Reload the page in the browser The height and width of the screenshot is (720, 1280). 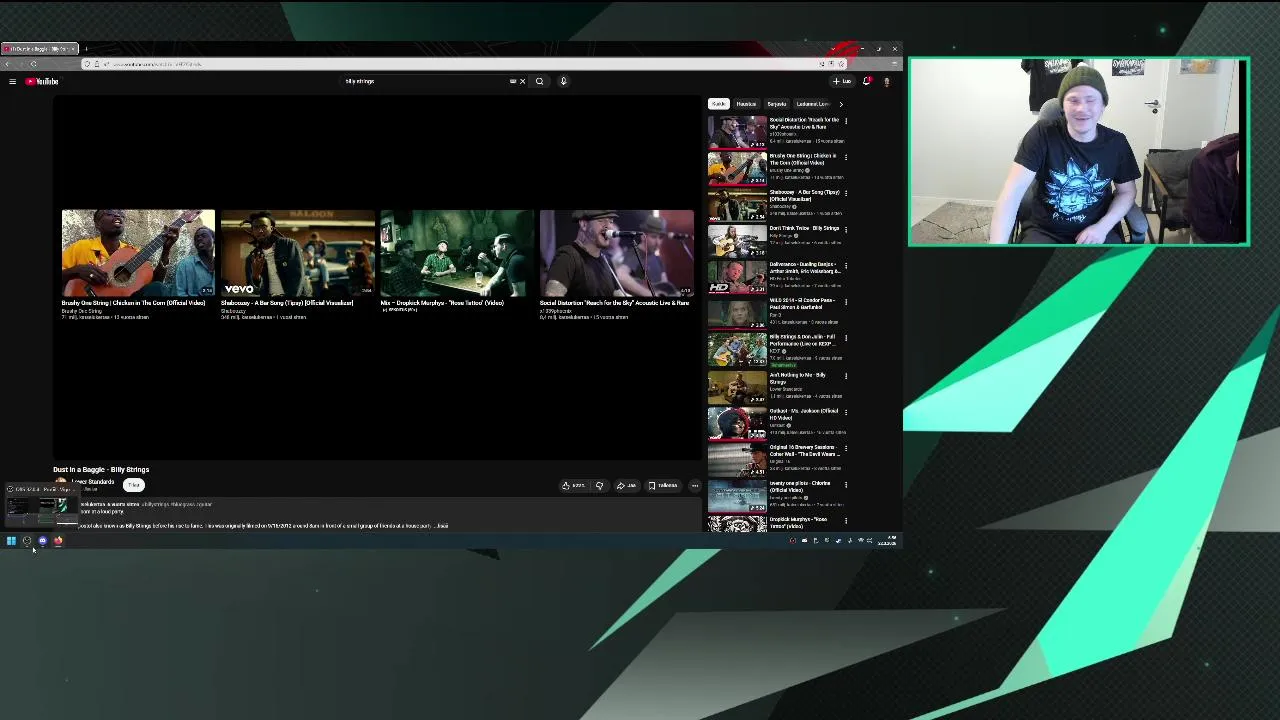33,64
